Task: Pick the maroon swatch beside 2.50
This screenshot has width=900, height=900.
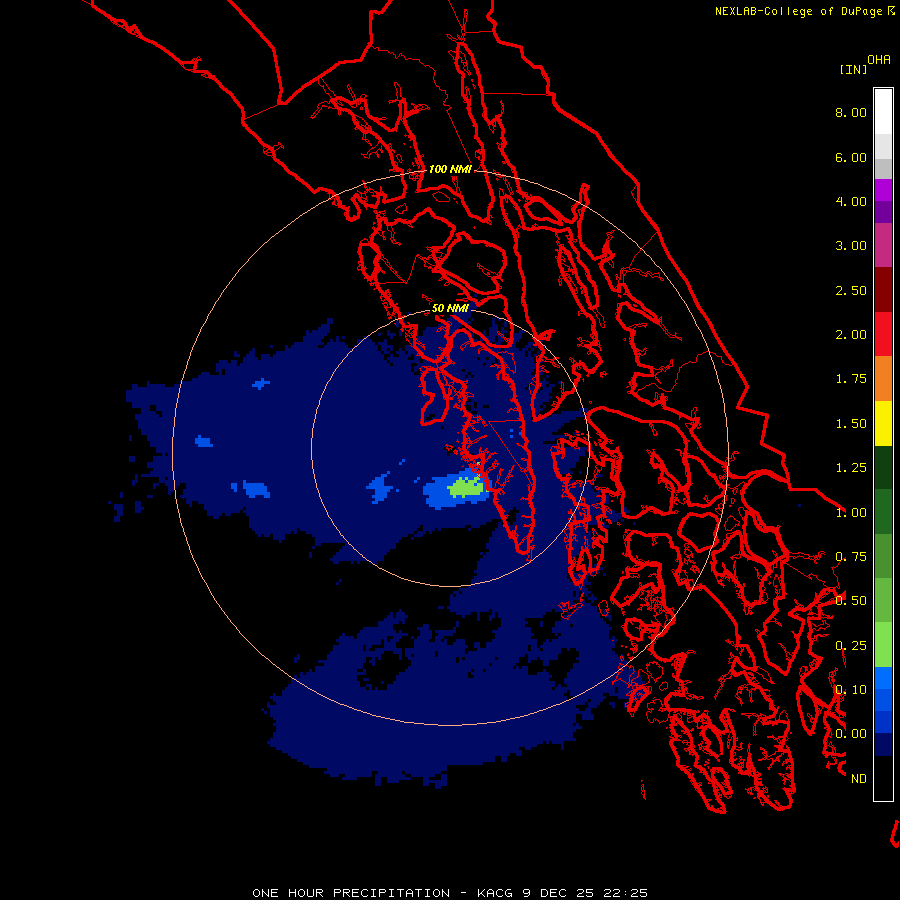Action: (883, 290)
